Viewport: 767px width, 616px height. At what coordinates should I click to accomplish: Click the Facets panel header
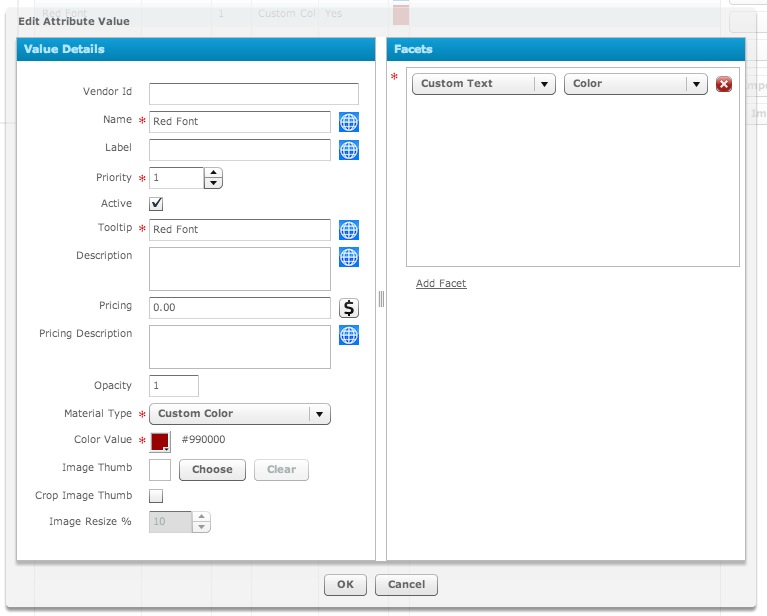pyautogui.click(x=566, y=49)
